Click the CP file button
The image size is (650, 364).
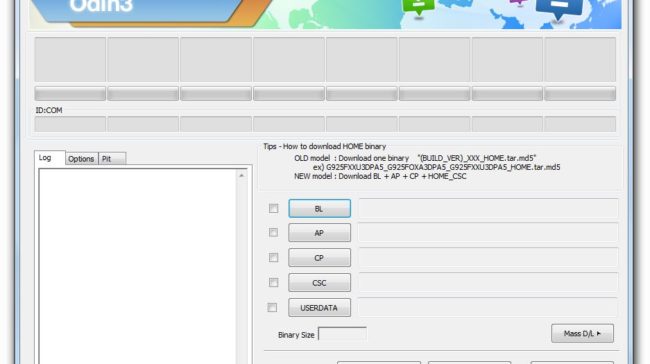[319, 258]
